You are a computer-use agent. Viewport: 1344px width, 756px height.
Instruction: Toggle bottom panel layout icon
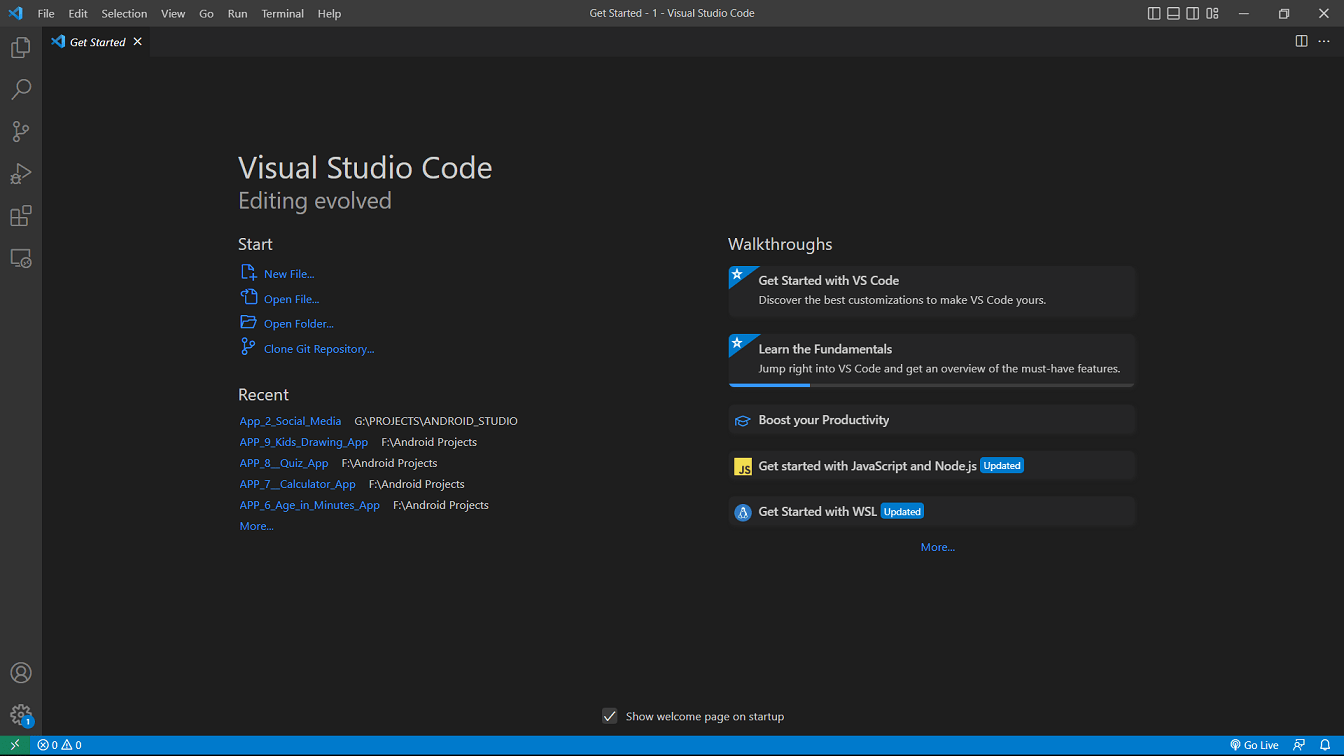pos(1174,14)
